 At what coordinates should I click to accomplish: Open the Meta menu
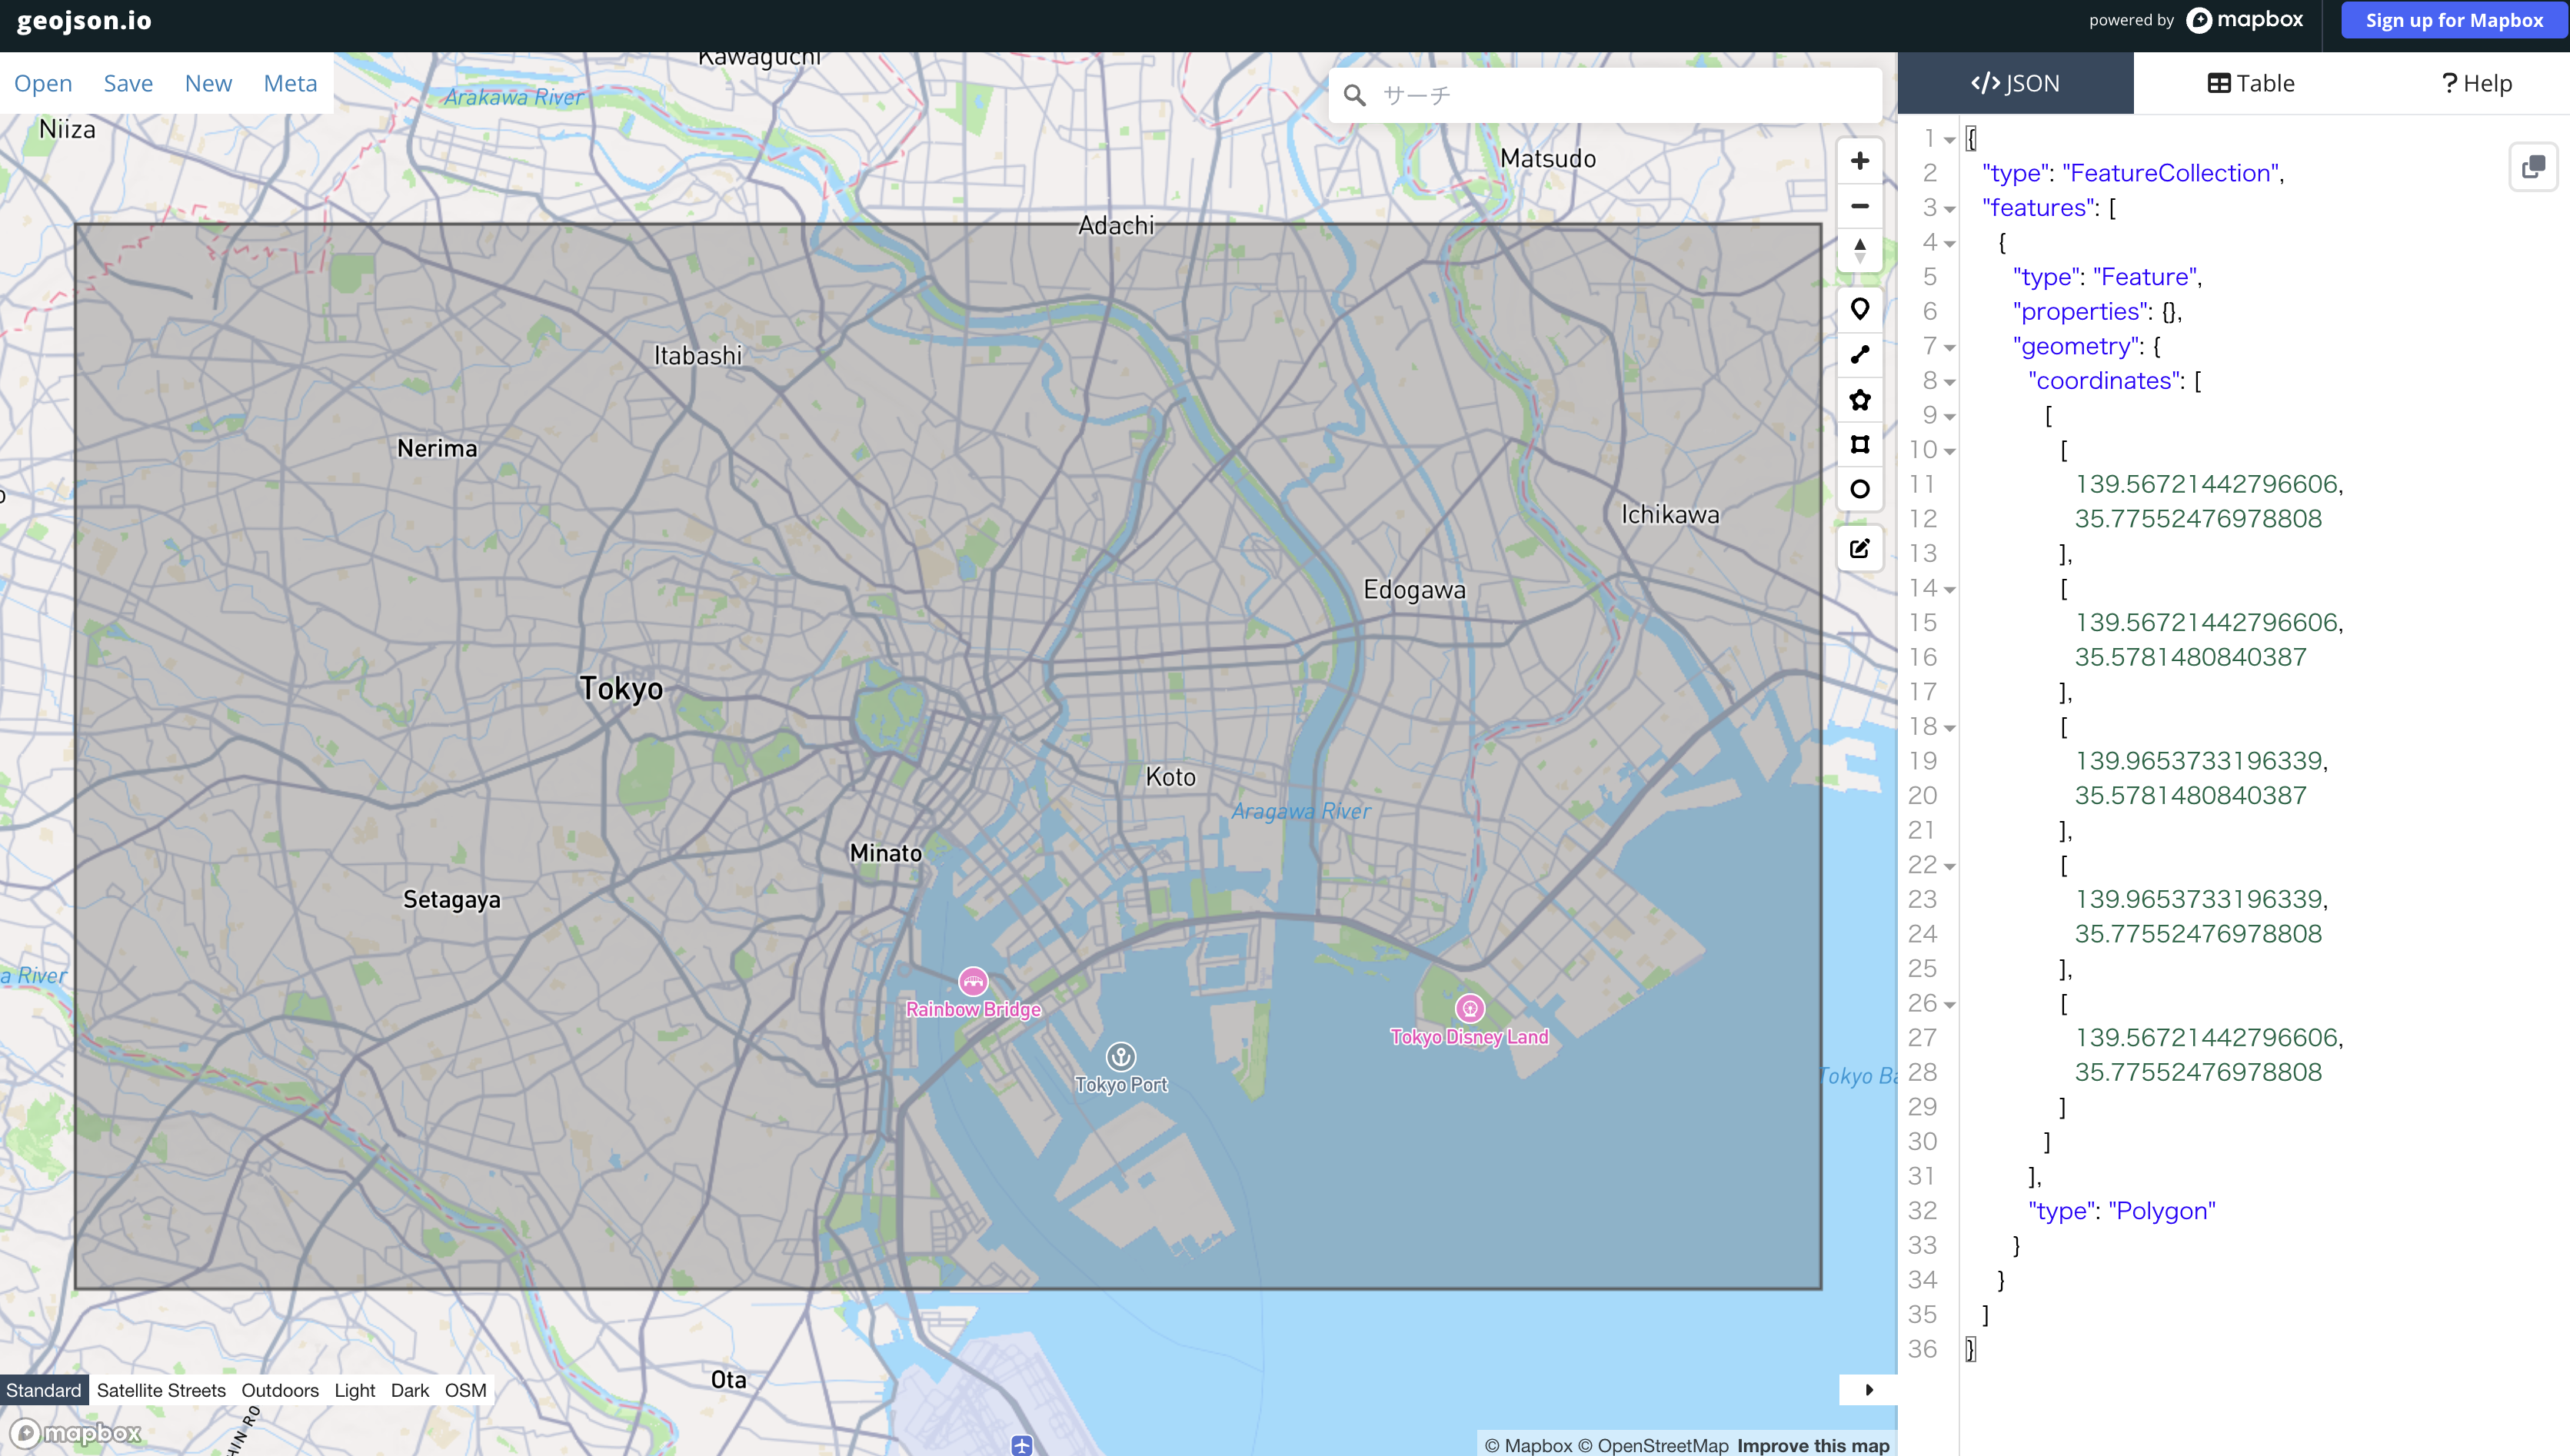pyautogui.click(x=289, y=83)
